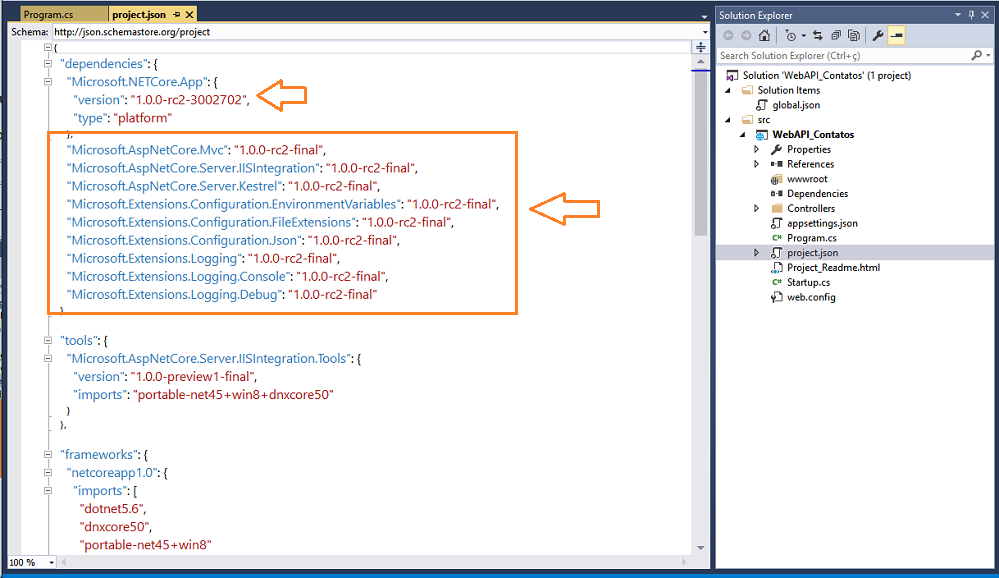Open the 100 % zoom level dropdown
Viewport: 999px width, 578px height.
coord(52,563)
